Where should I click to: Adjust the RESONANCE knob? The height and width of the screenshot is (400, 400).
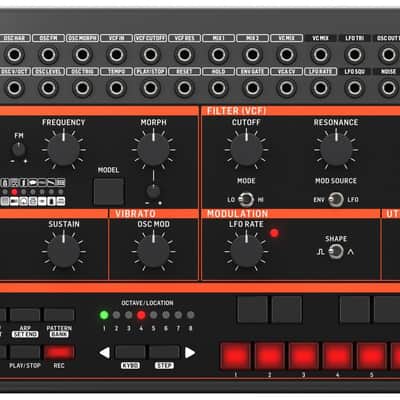point(336,150)
